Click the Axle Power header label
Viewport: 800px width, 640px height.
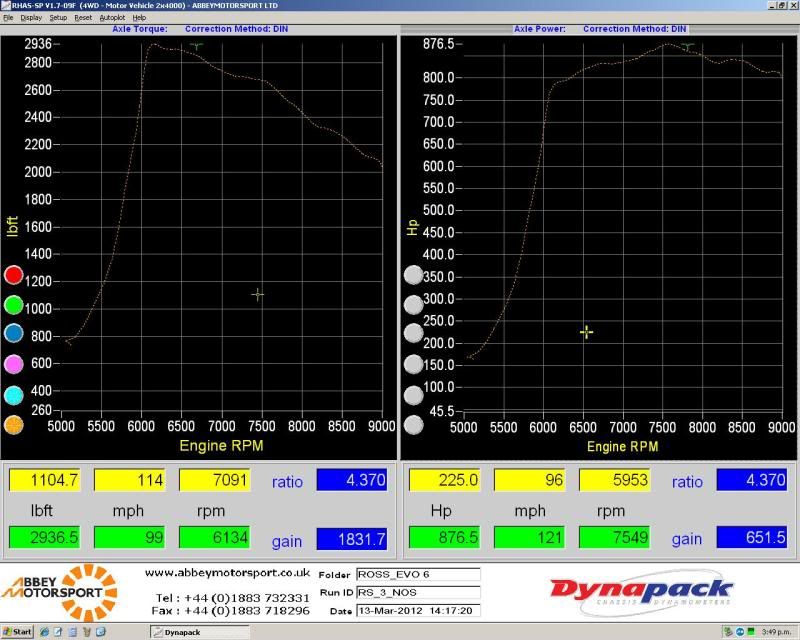[x=540, y=29]
